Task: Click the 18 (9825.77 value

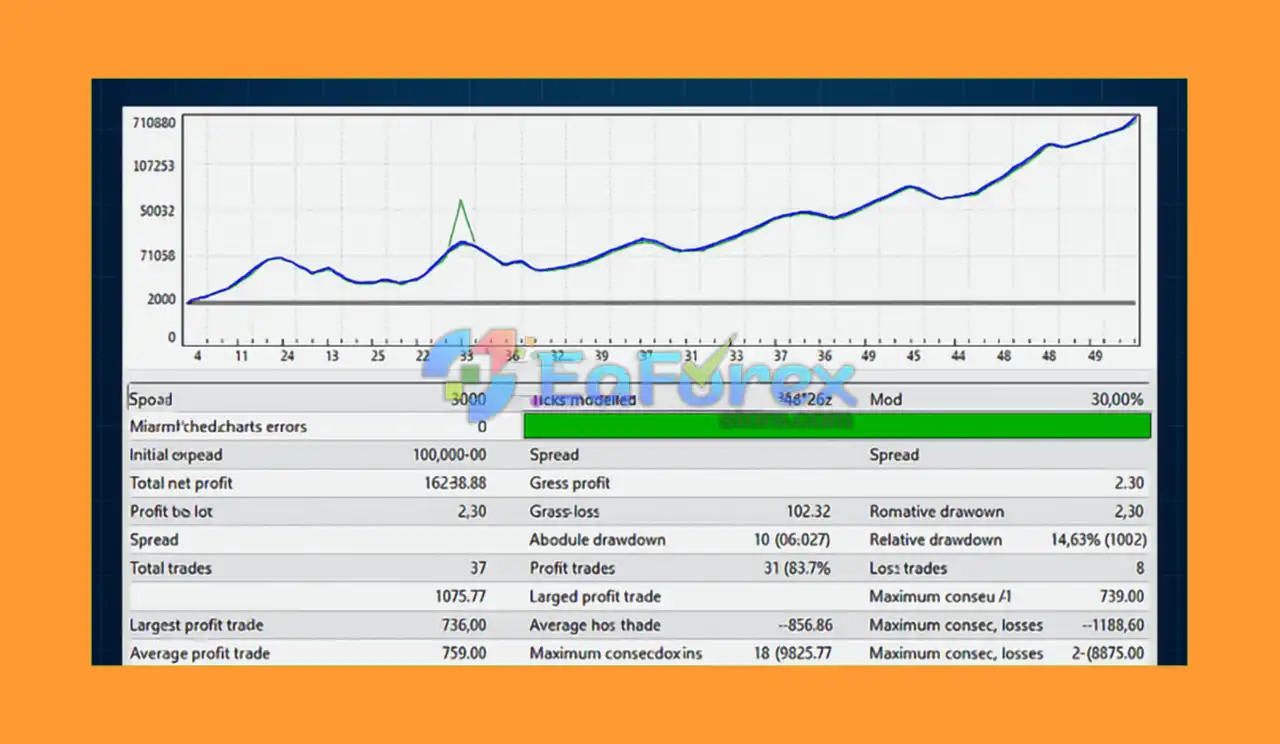Action: tap(791, 653)
